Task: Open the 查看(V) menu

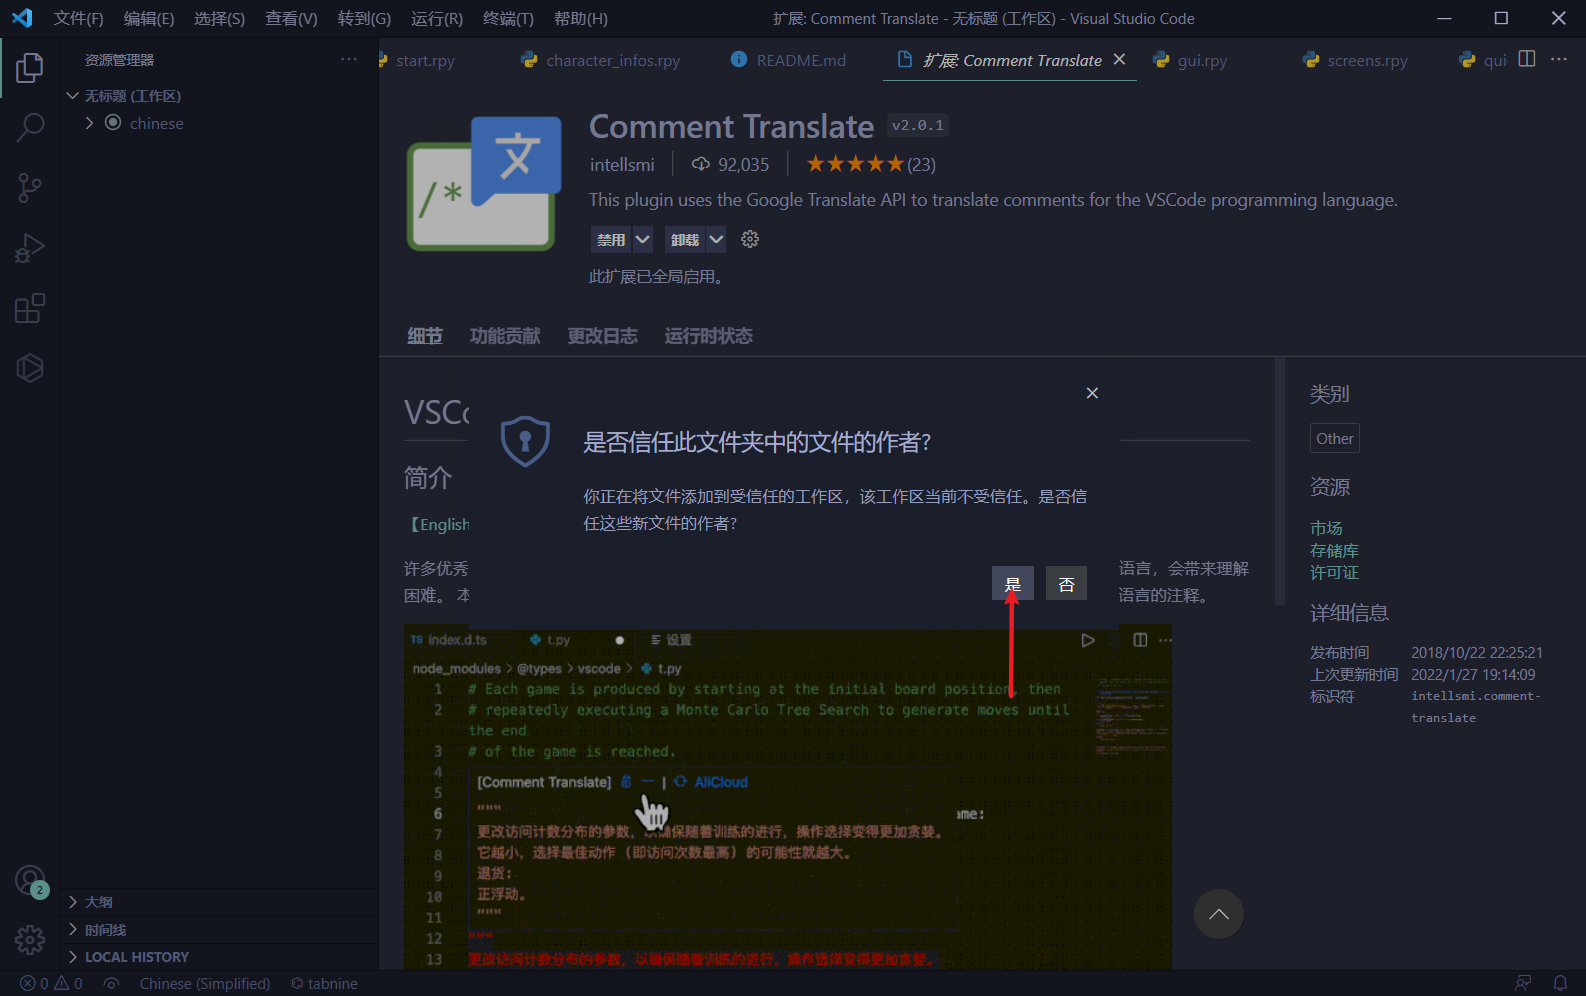Action: (x=291, y=18)
